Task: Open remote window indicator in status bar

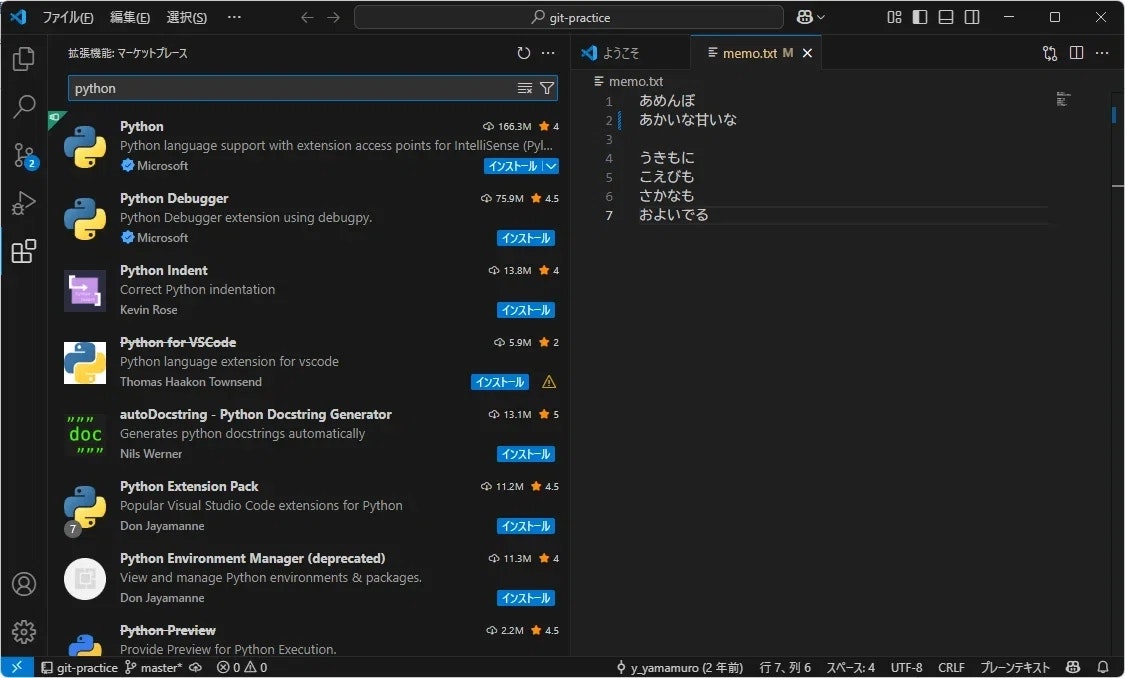Action: (17, 667)
